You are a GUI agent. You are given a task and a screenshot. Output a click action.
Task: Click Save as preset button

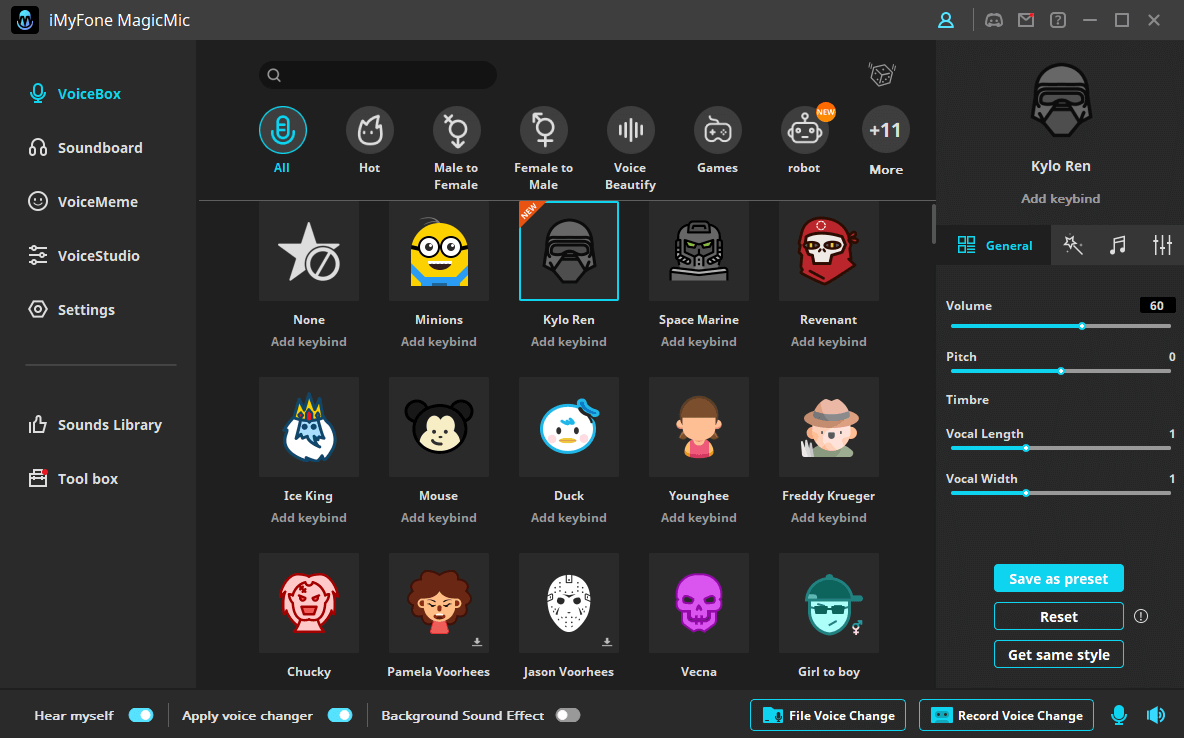[x=1059, y=579]
